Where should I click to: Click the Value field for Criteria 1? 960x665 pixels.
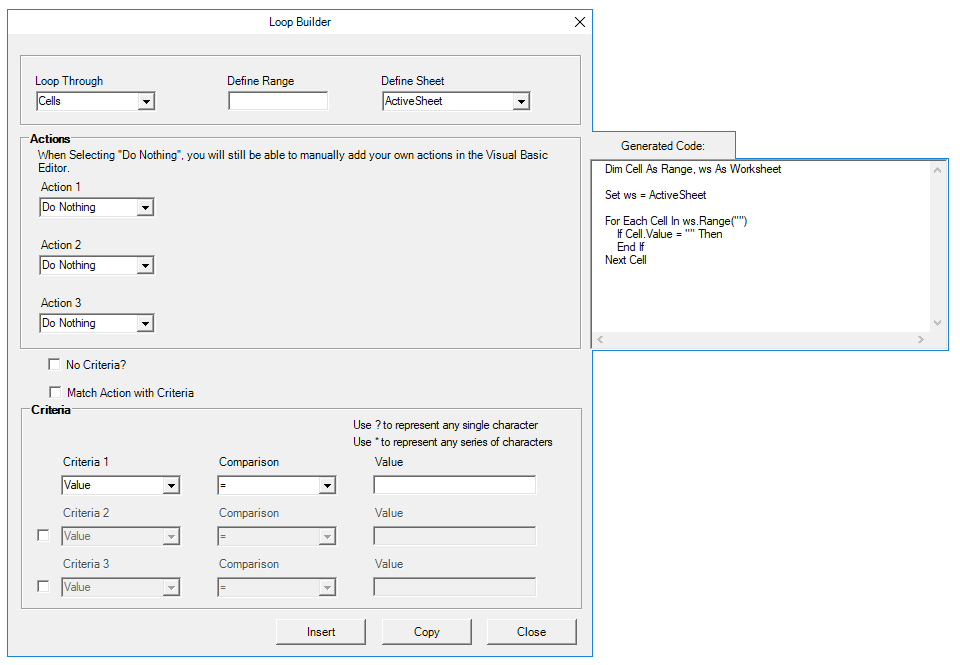(x=454, y=485)
